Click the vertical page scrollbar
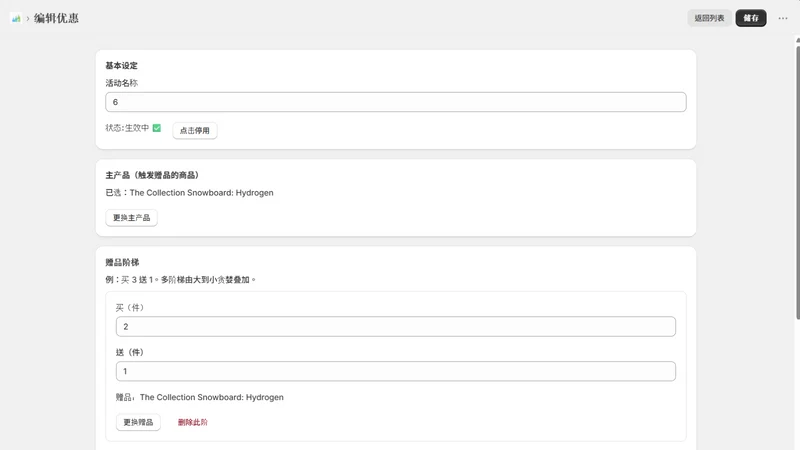800x450 pixels. tap(797, 183)
